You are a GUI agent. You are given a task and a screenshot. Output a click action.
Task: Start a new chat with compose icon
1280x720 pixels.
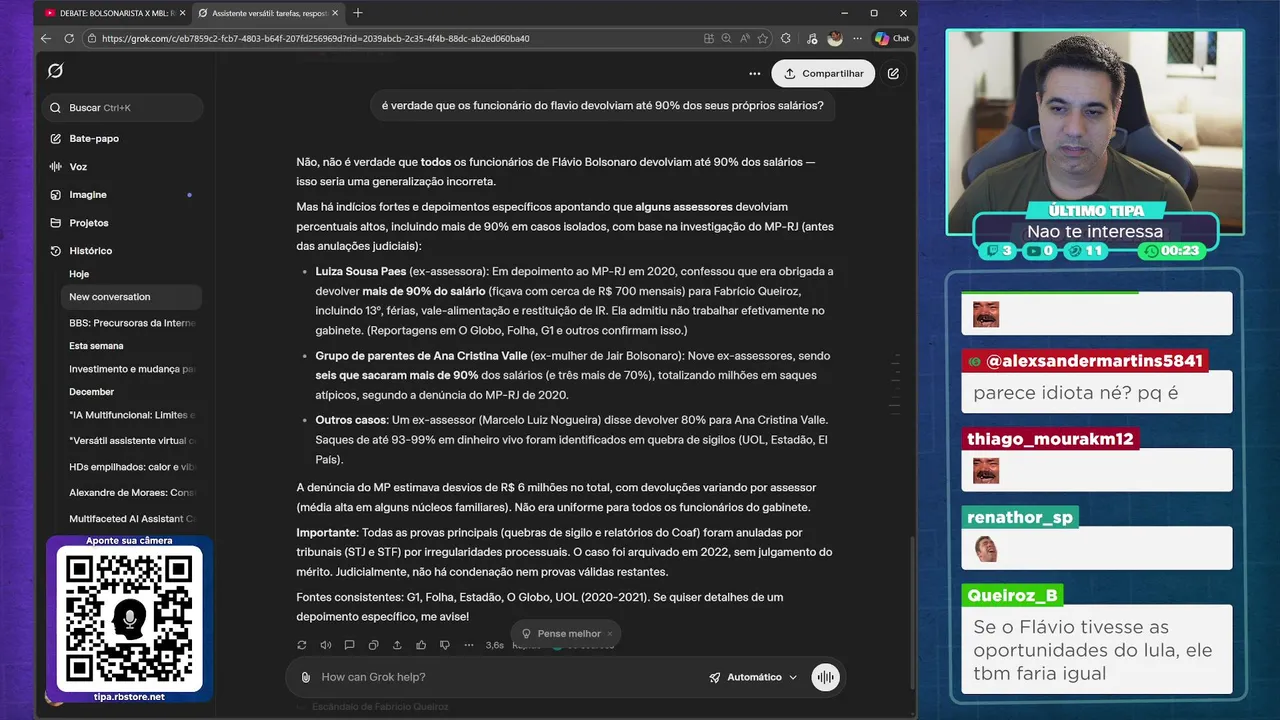(893, 73)
